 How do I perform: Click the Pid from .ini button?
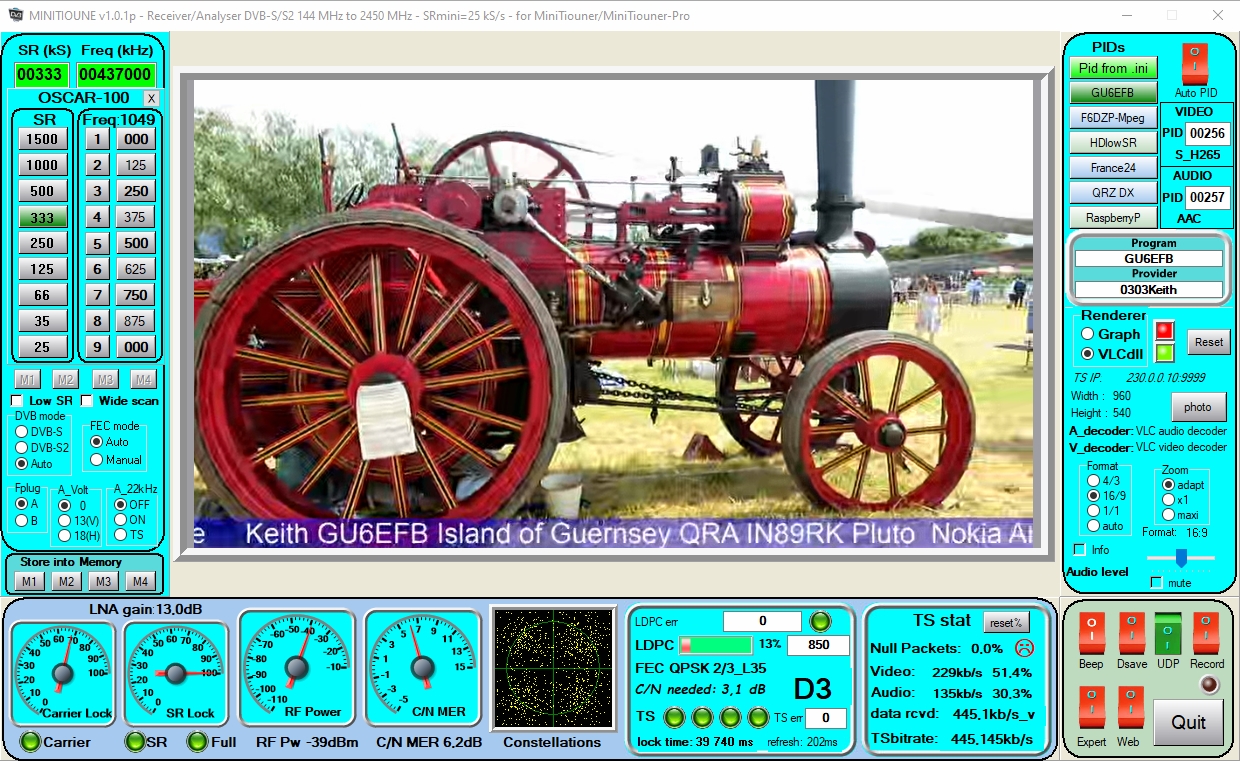click(1113, 68)
